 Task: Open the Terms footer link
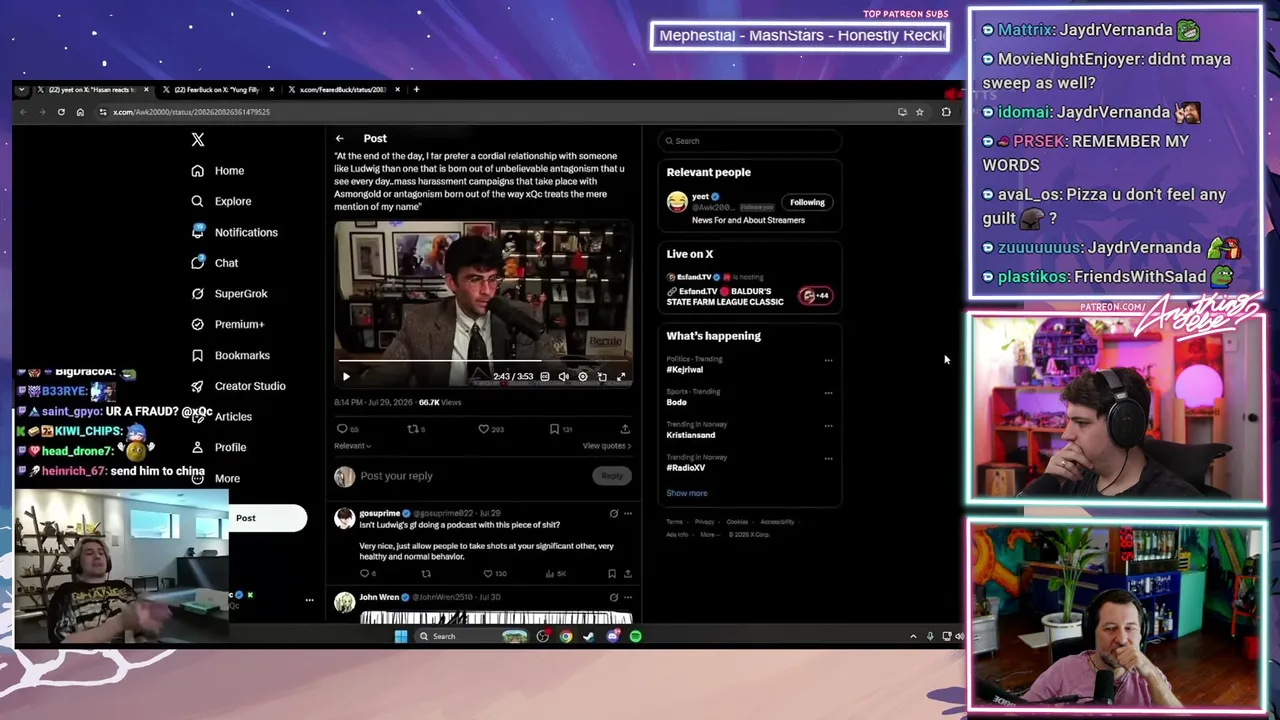coord(675,522)
